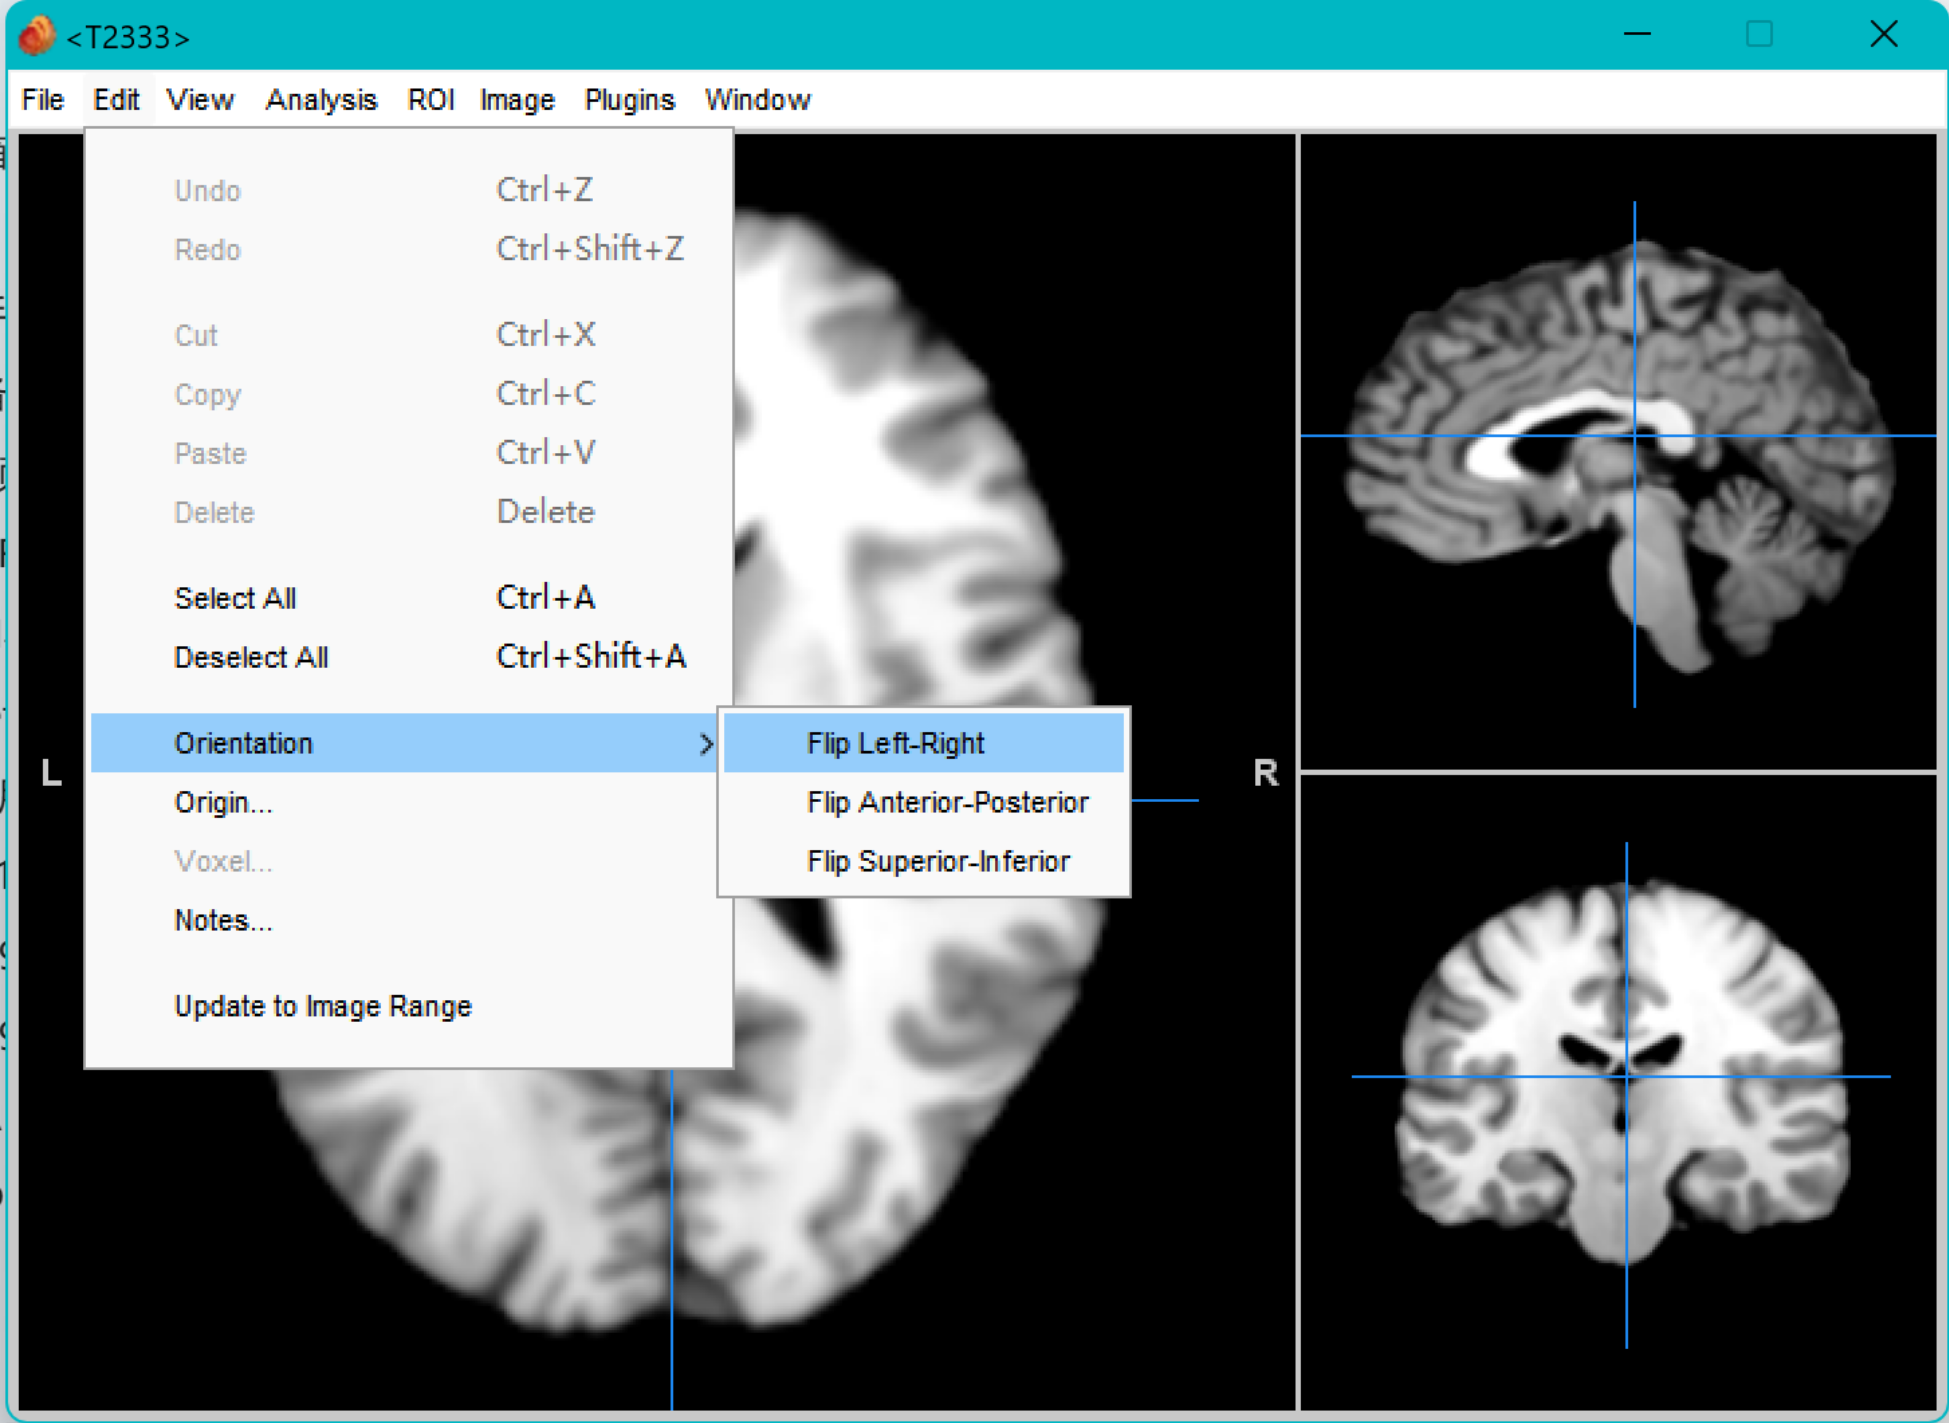1949x1423 pixels.
Task: Choose Update to Image Range
Action: coord(322,1006)
